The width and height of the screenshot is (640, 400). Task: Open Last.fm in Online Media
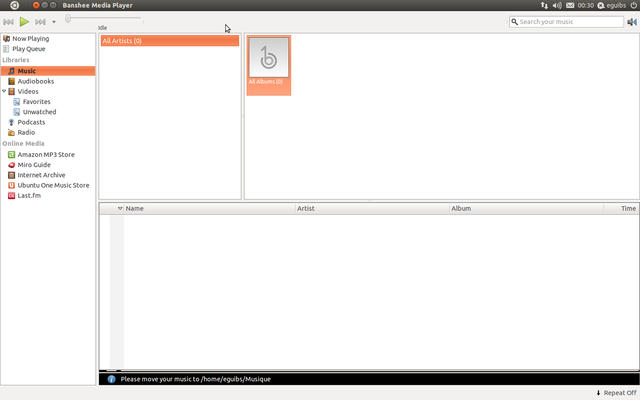point(28,196)
